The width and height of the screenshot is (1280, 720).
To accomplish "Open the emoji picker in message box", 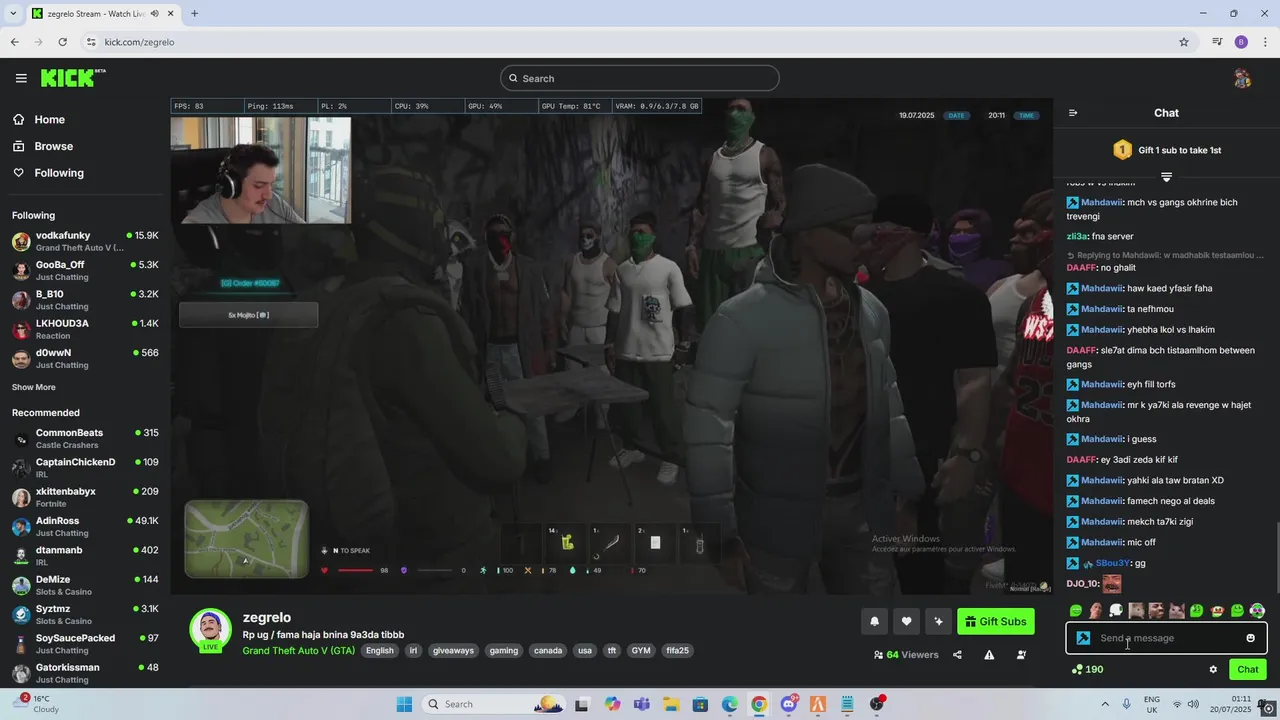I will 1250,638.
